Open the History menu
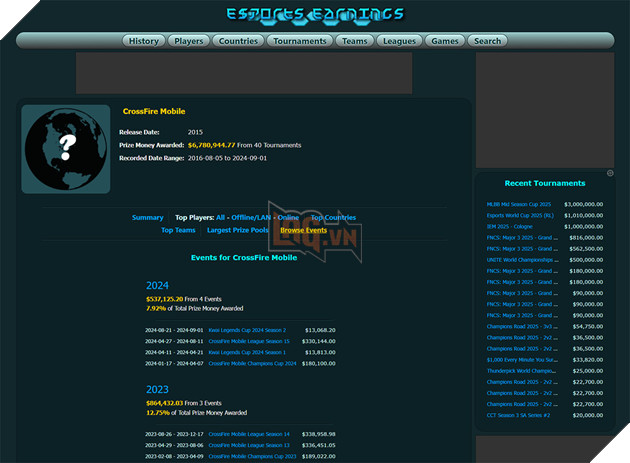The height and width of the screenshot is (463, 630). [144, 41]
